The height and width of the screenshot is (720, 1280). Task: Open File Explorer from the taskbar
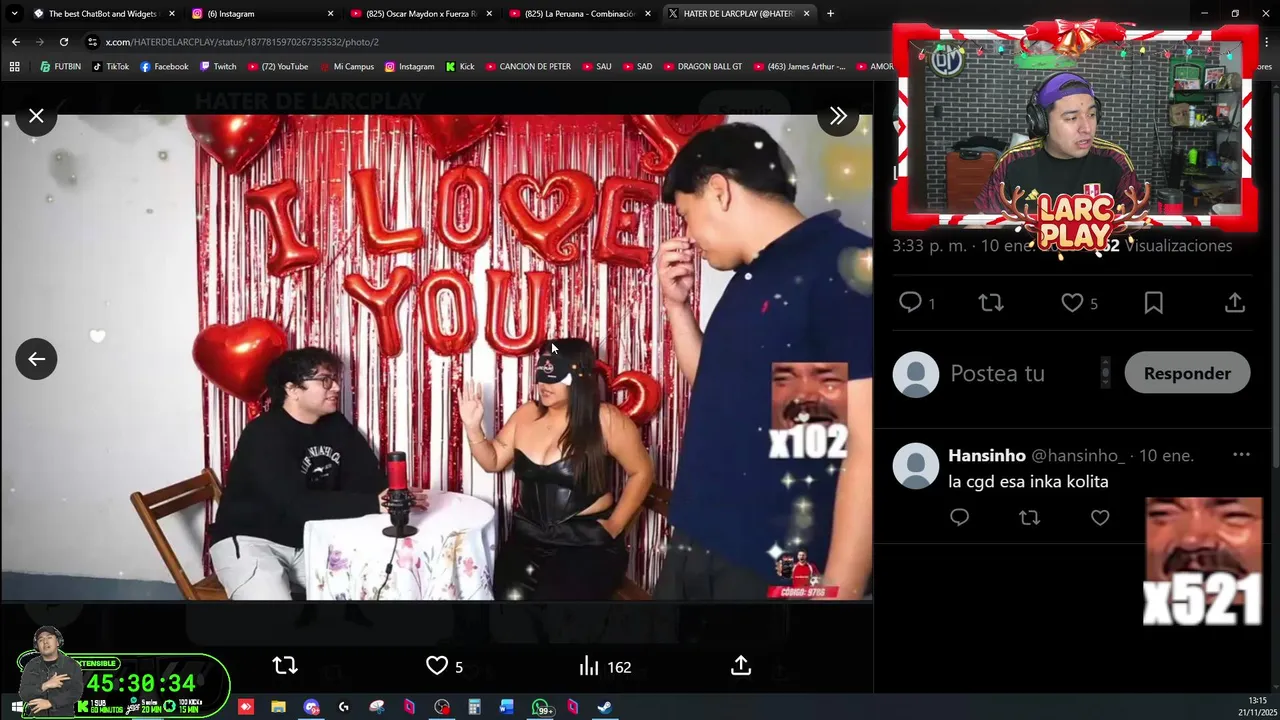278,707
